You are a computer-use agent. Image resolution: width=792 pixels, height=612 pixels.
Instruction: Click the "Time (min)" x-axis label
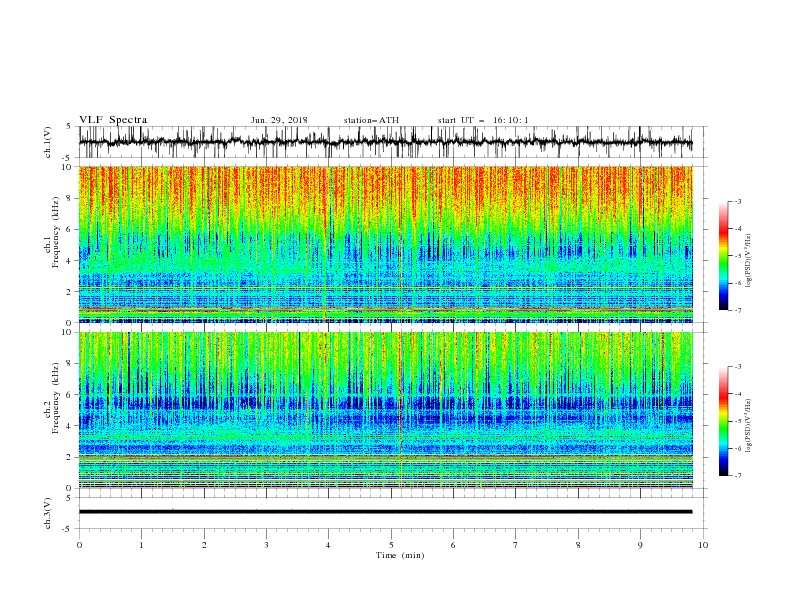point(400,555)
